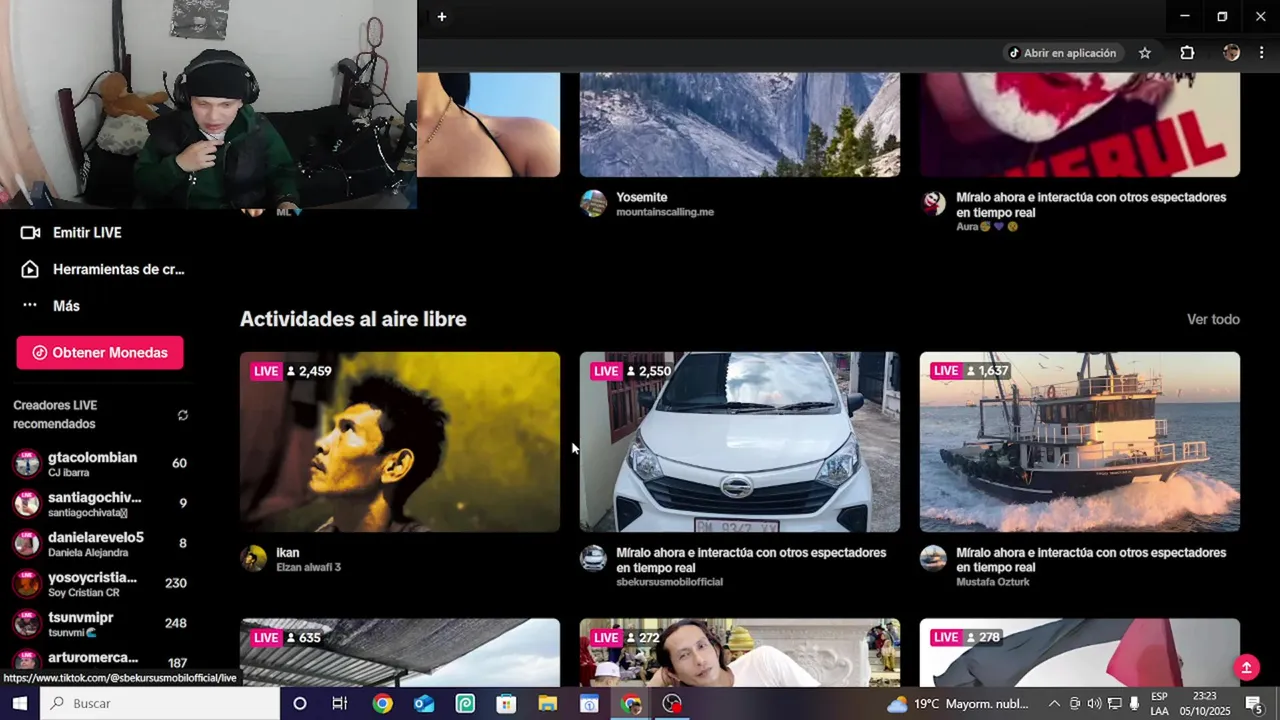
Task: Open the live stream with 272 viewers
Action: [x=740, y=652]
